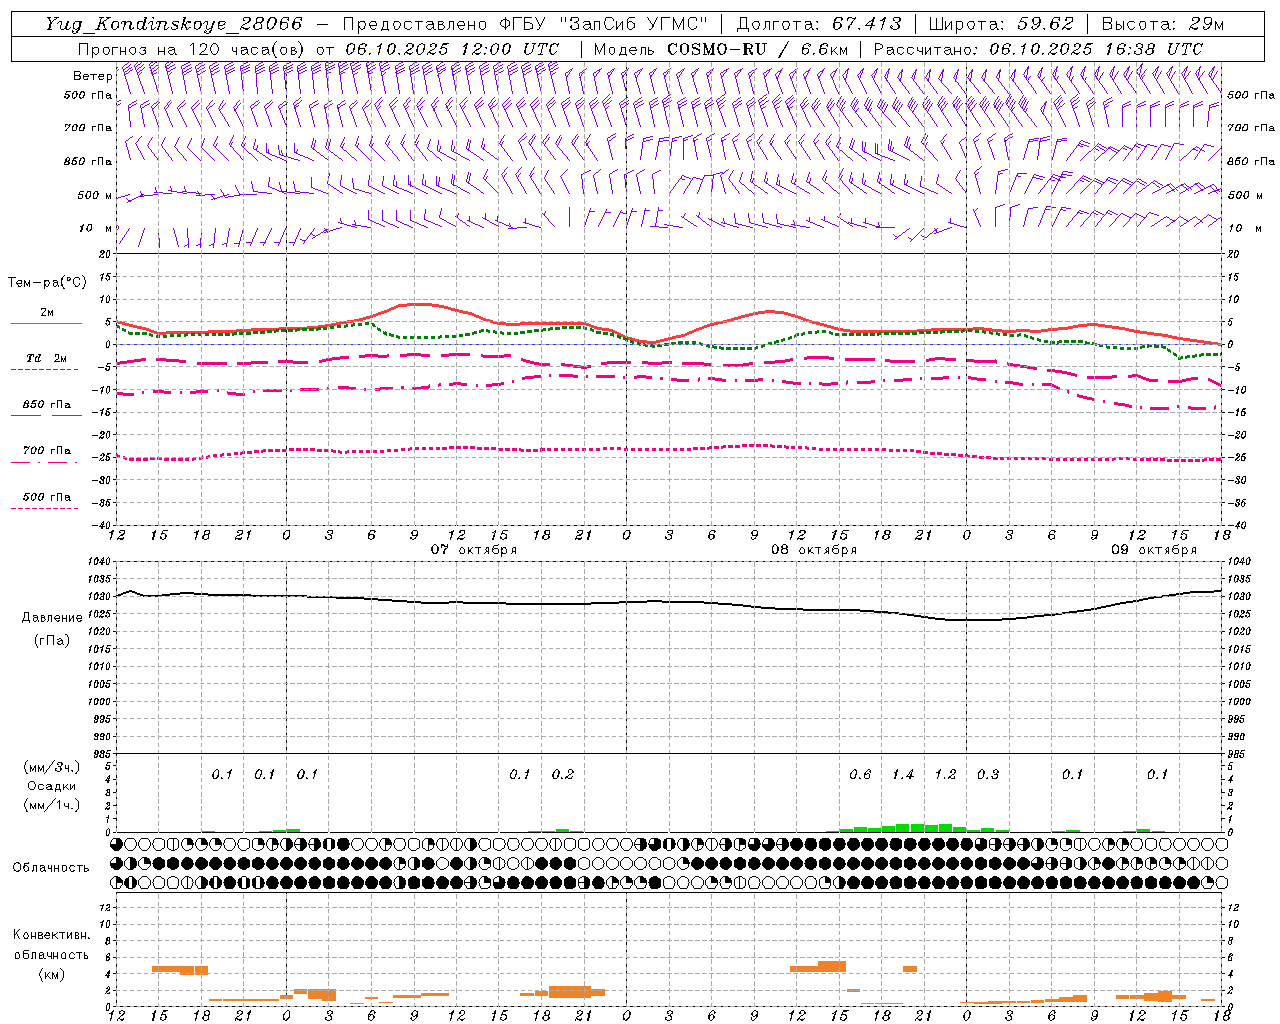This screenshot has width=1280, height=1024.
Task: Click the 09 октября date label
Action: [x=1154, y=550]
